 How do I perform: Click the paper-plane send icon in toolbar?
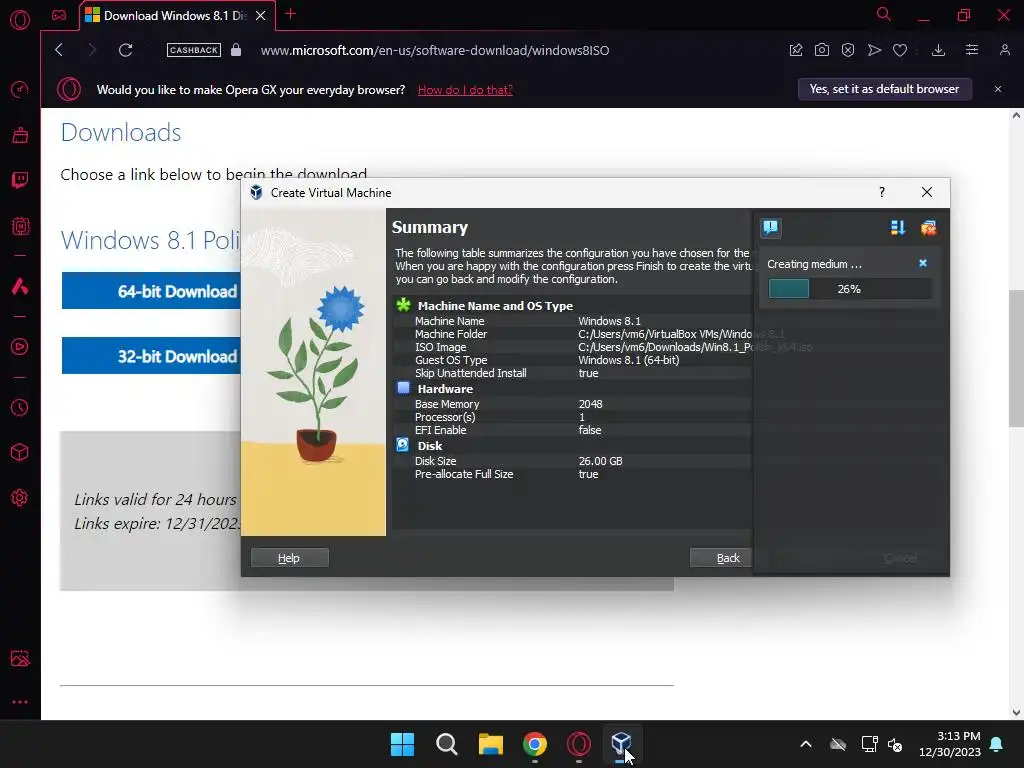[874, 50]
